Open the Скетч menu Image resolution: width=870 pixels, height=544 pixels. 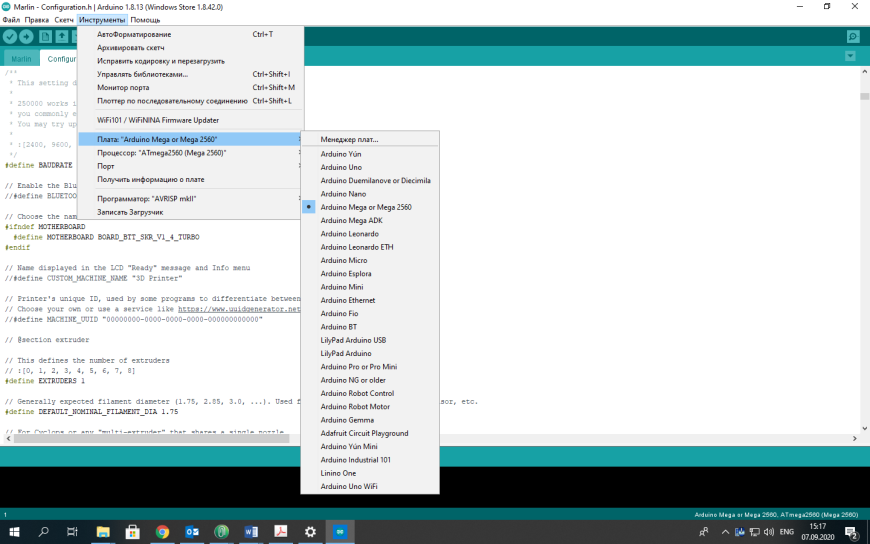coord(64,20)
